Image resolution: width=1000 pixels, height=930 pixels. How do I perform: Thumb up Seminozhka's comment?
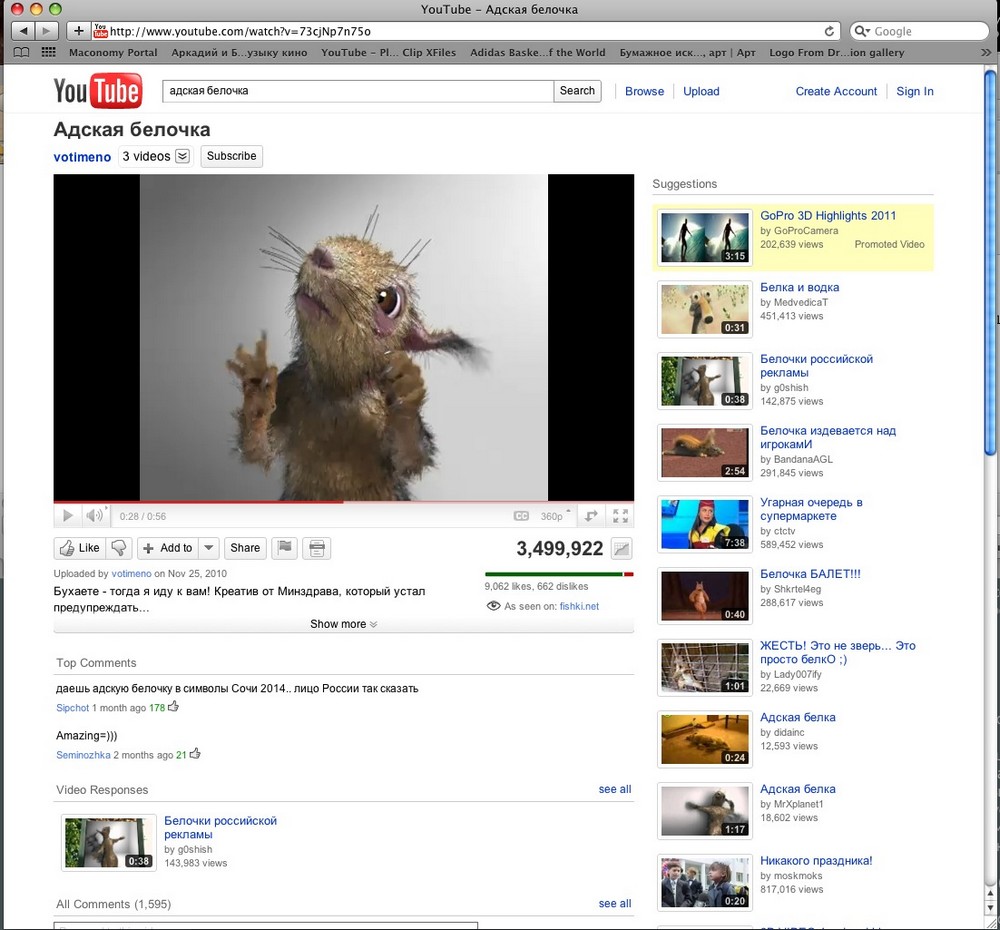tap(195, 753)
